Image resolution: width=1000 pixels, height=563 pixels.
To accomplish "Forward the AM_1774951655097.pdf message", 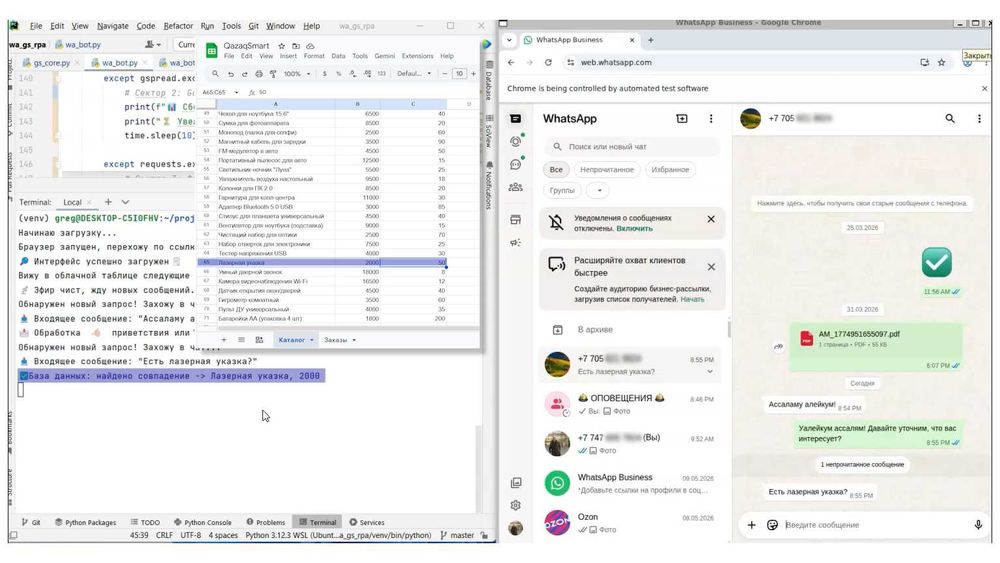I will [778, 347].
